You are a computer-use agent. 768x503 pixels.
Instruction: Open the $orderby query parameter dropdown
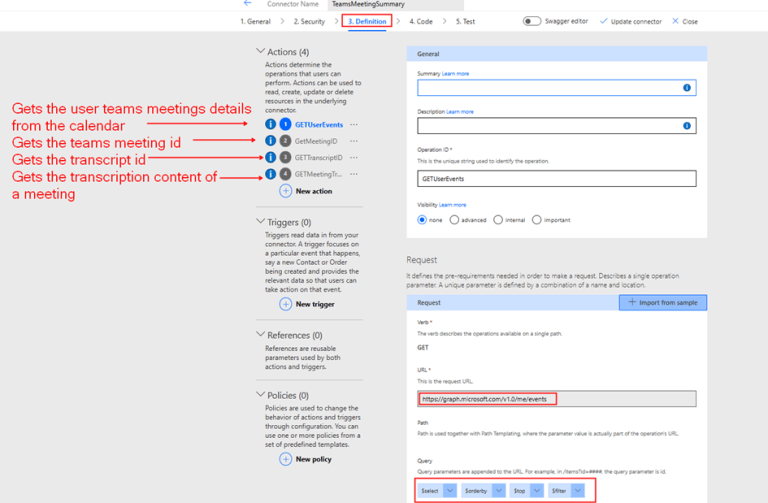pos(499,490)
